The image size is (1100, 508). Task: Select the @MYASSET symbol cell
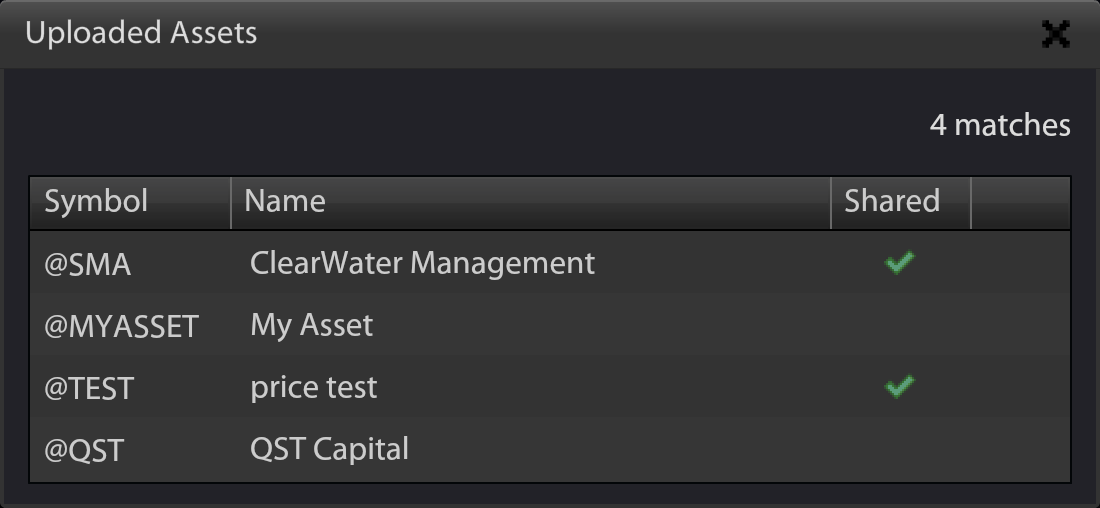[x=121, y=326]
